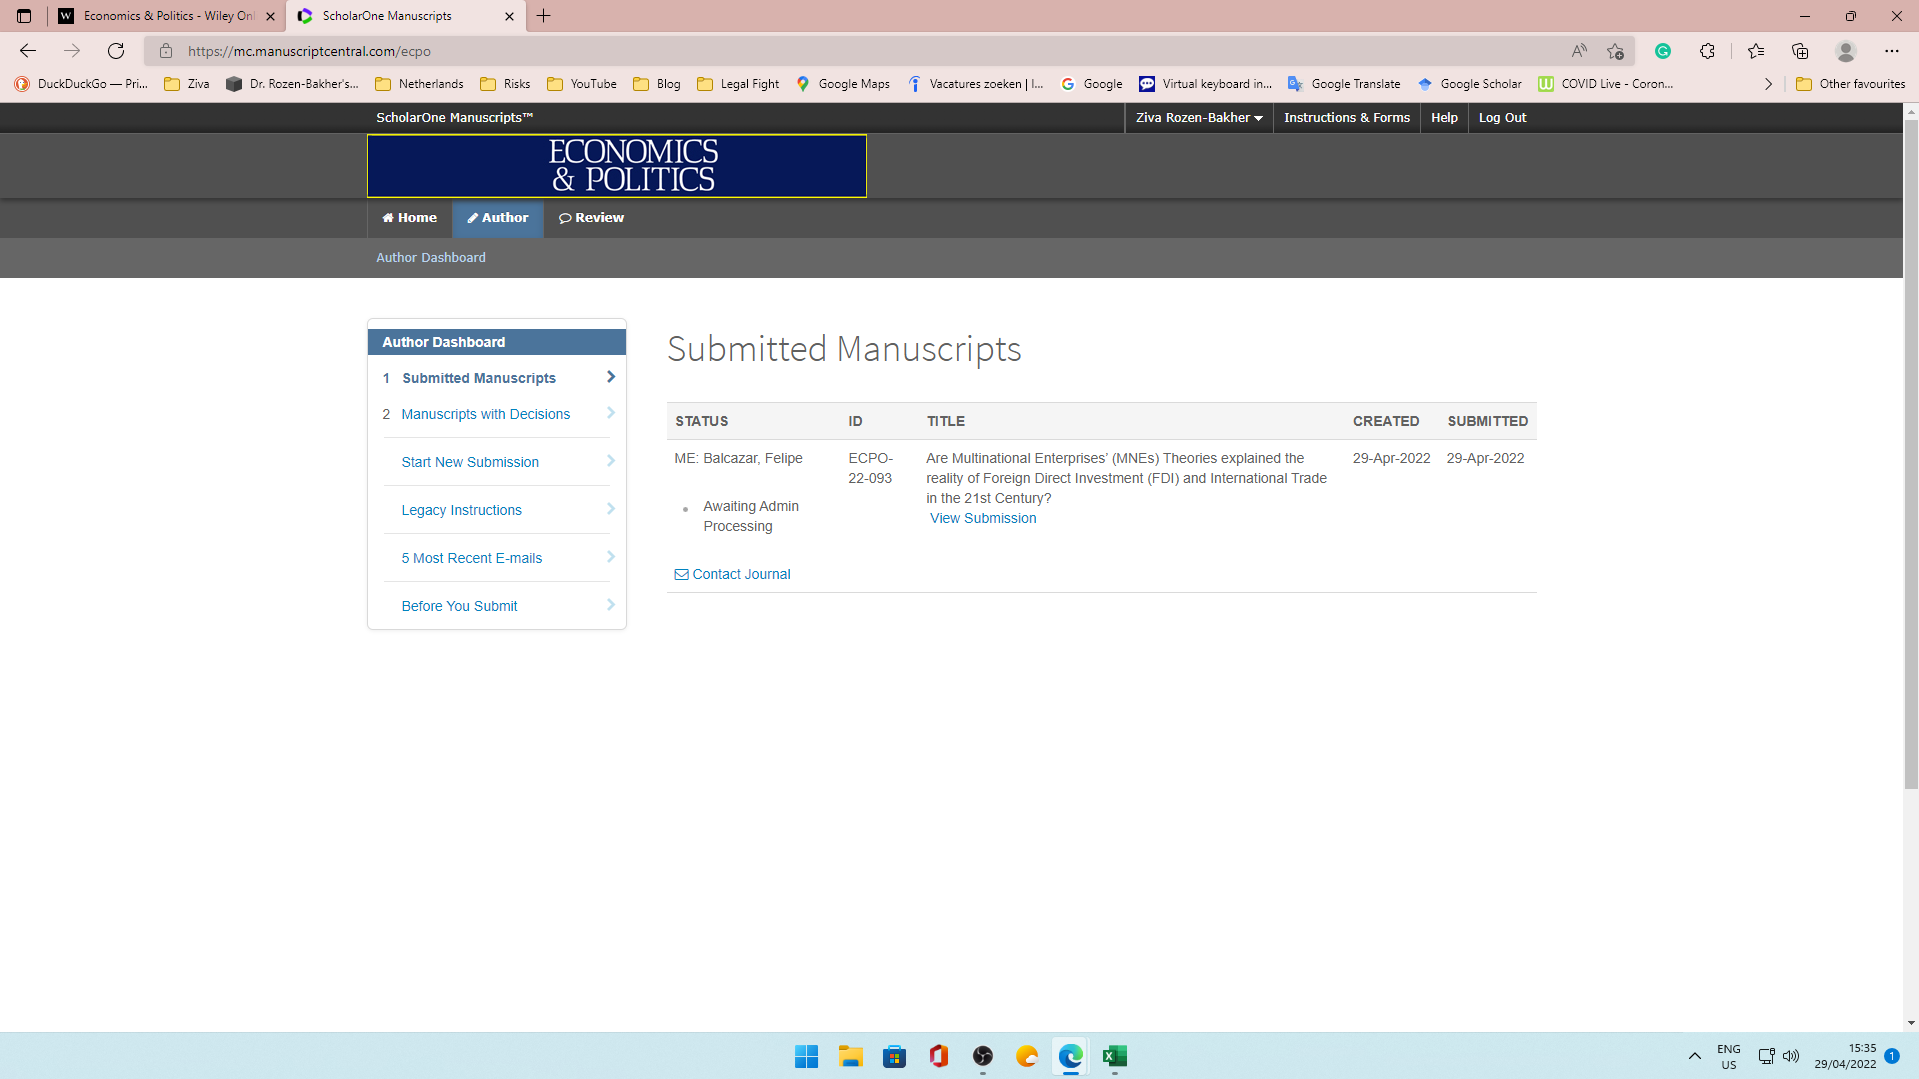Screen dimensions: 1919x1079
Task: Expand Ziva Rozen-Bakher account dropdown
Action: [1199, 118]
